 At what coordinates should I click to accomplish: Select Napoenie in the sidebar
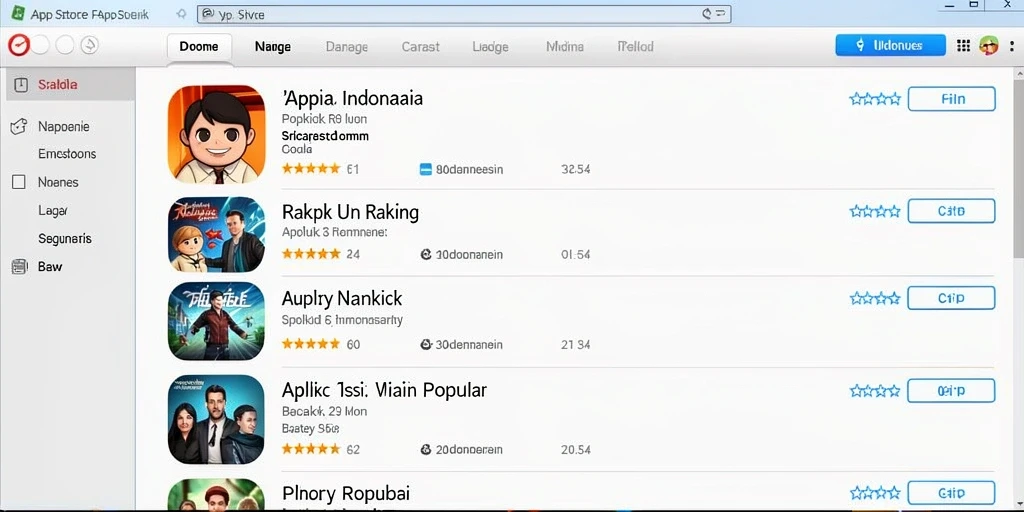point(63,127)
